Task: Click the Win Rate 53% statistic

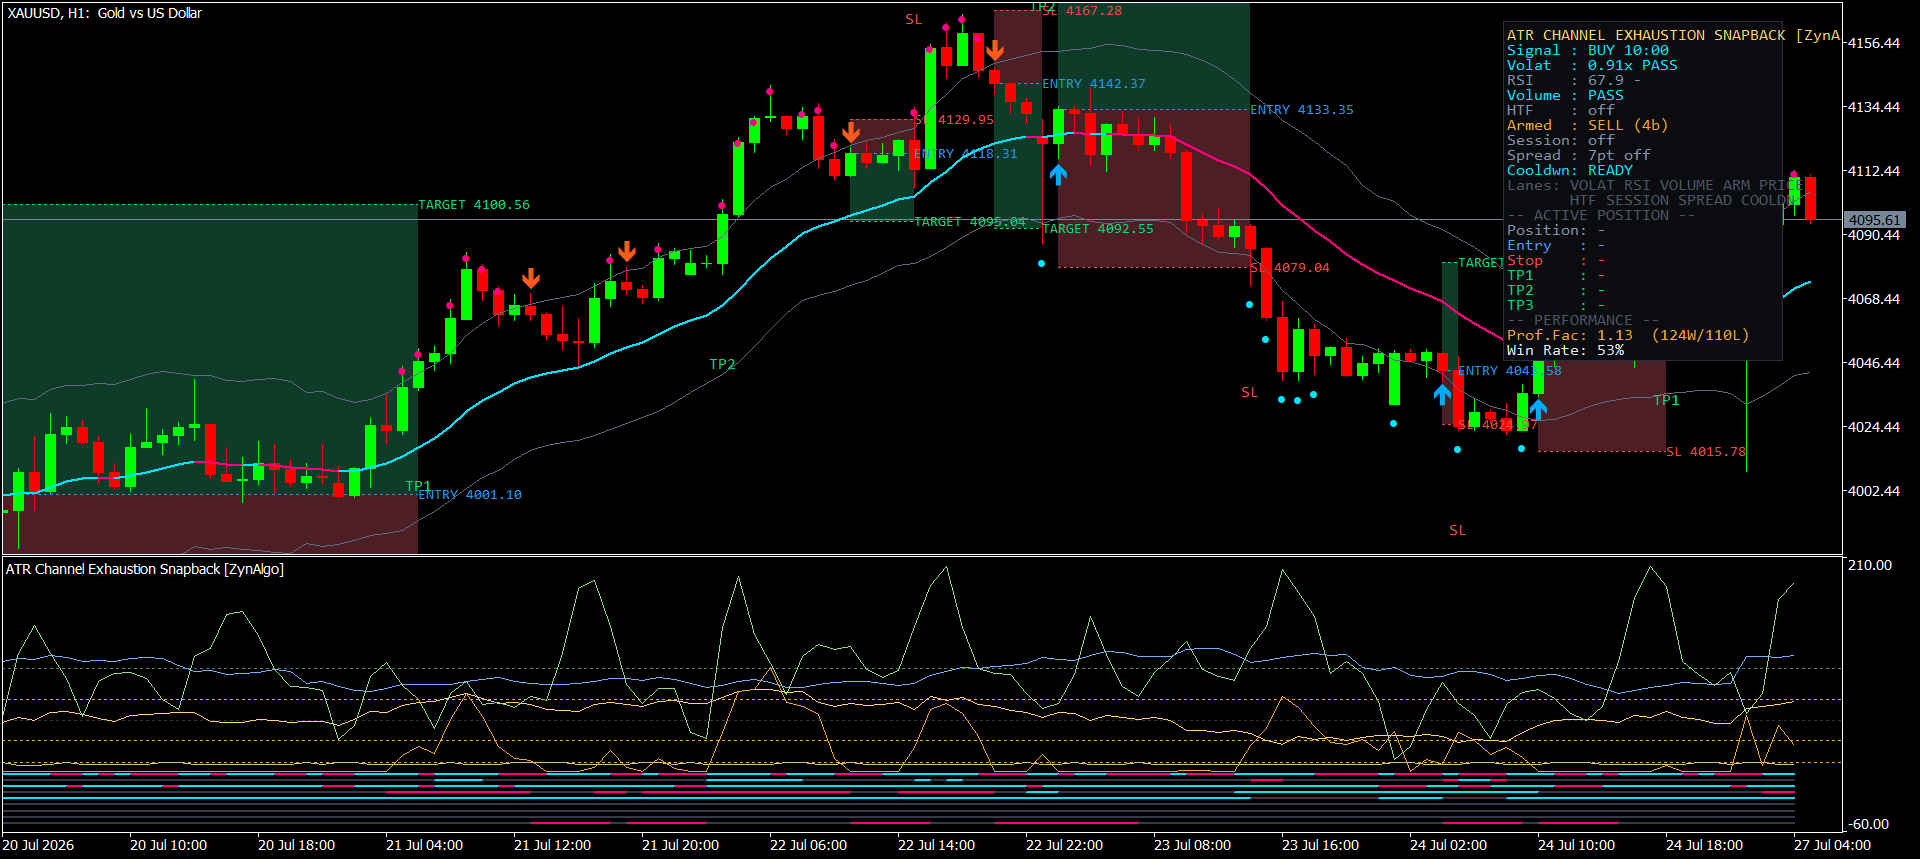Action: [1566, 350]
